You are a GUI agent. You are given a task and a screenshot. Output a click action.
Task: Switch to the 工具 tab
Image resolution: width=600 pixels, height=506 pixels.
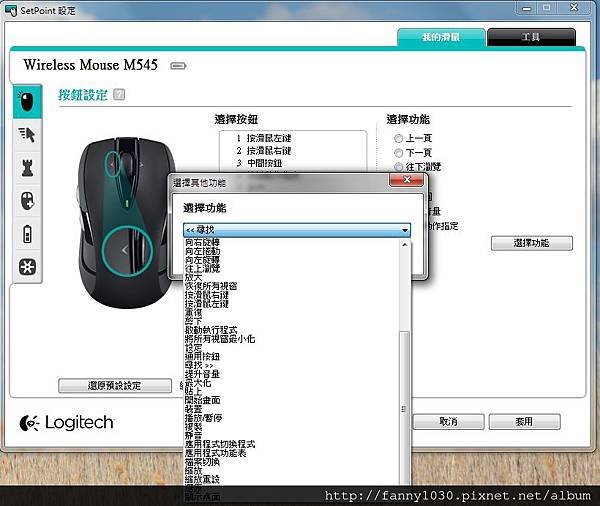click(531, 37)
